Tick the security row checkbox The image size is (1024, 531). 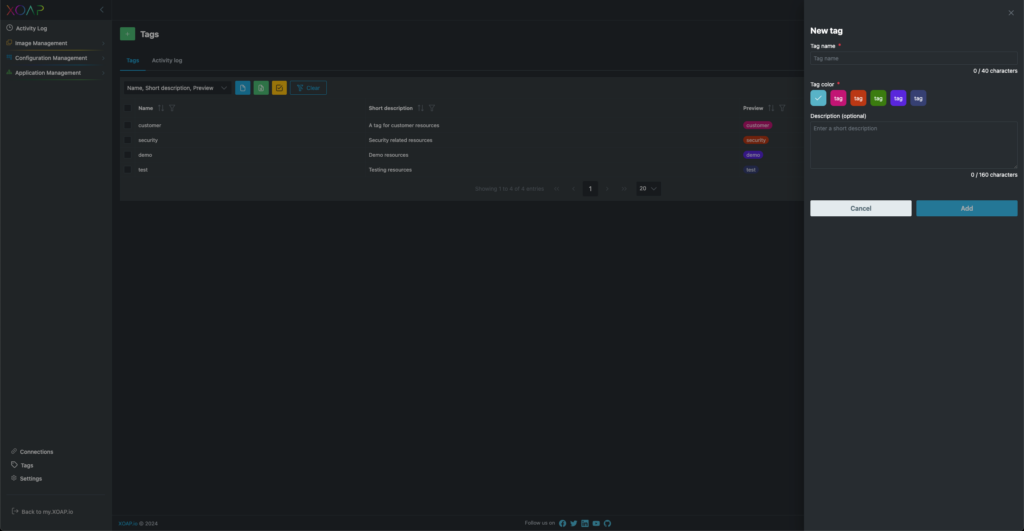coord(128,140)
